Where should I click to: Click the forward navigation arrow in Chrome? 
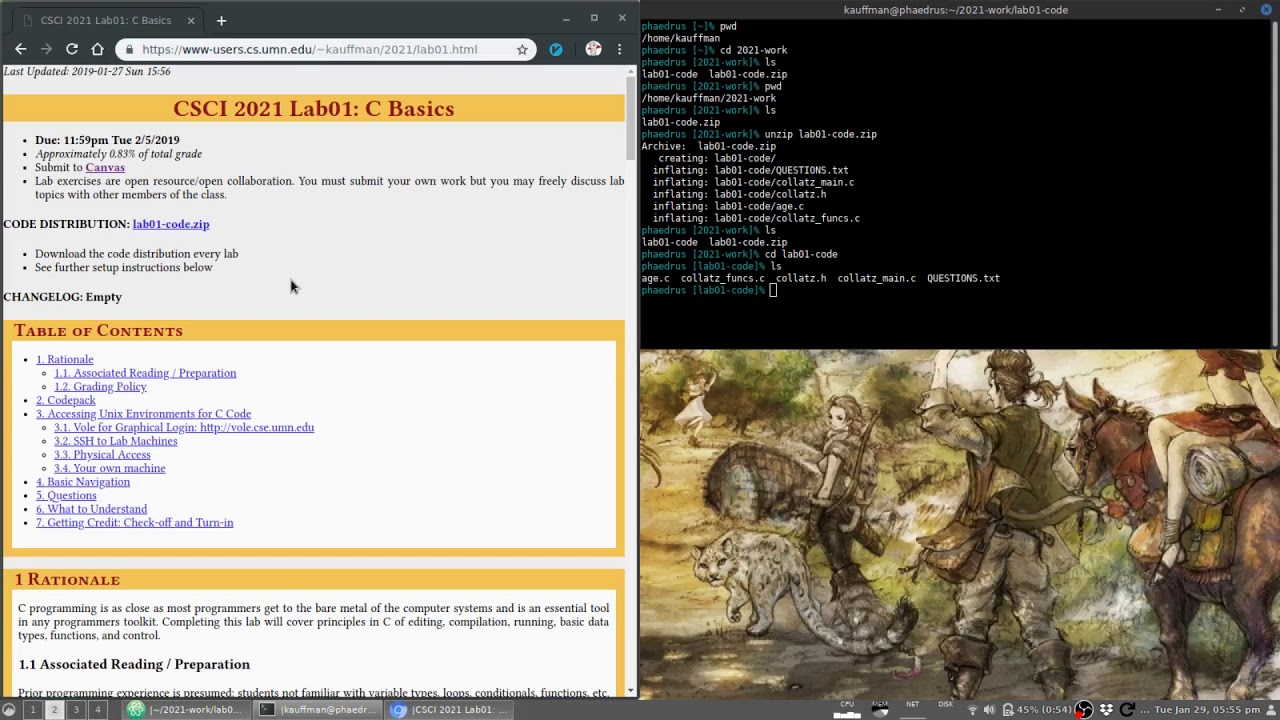click(x=46, y=49)
